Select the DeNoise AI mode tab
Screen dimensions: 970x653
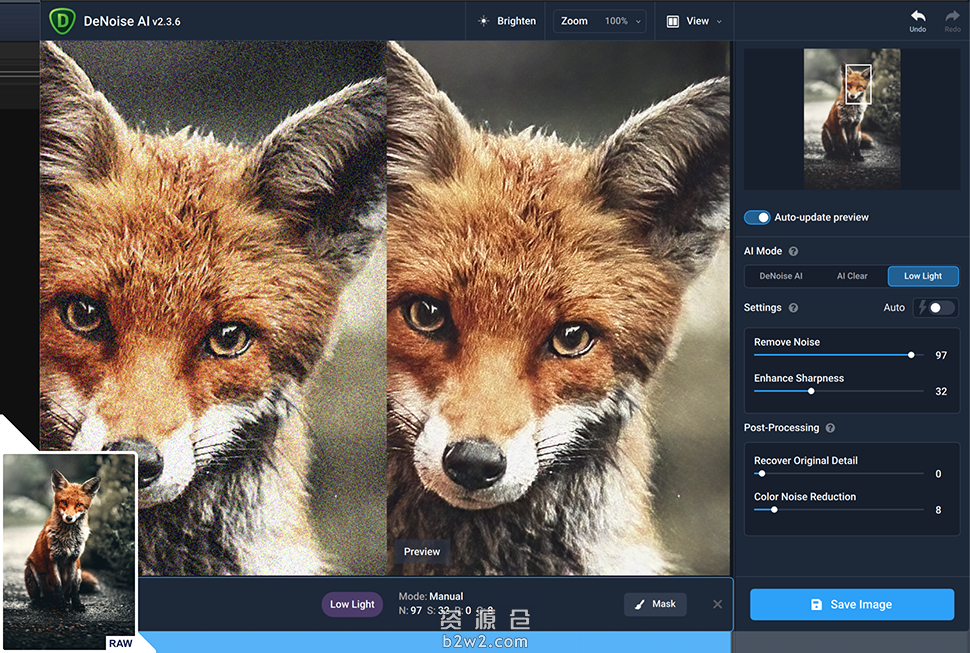tap(781, 276)
